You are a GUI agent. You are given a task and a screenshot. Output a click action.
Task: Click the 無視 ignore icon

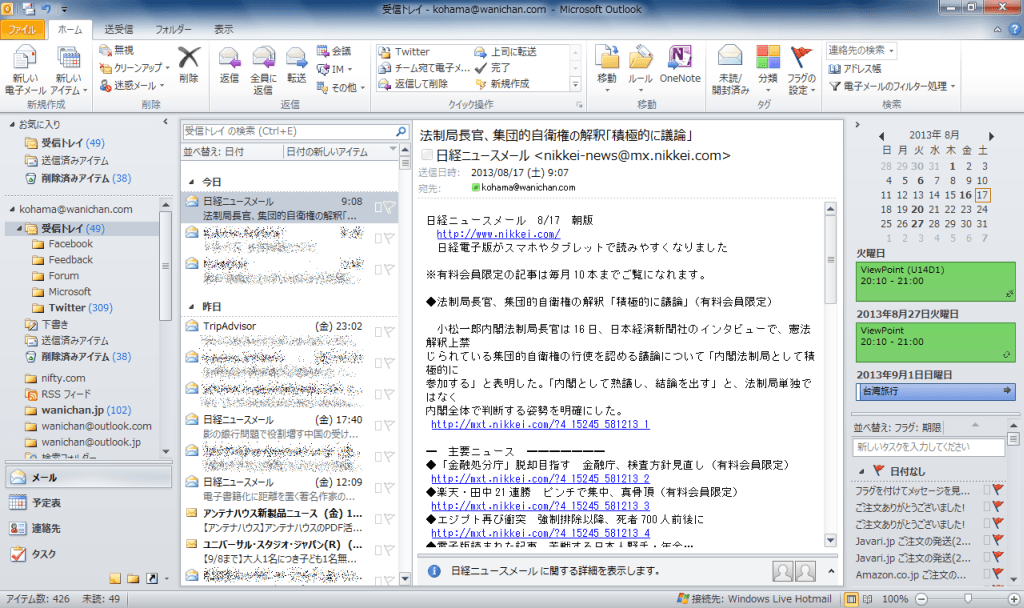click(x=105, y=50)
